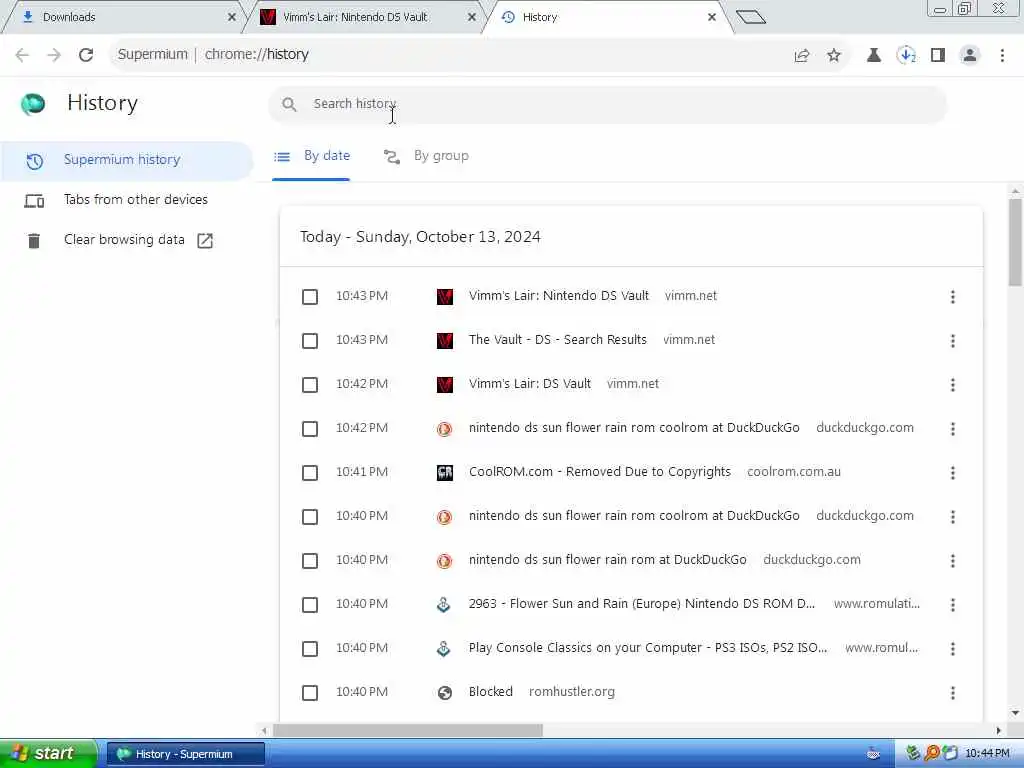Click the CoolROM.com favicon in history list
This screenshot has width=1024, height=768.
pos(445,473)
